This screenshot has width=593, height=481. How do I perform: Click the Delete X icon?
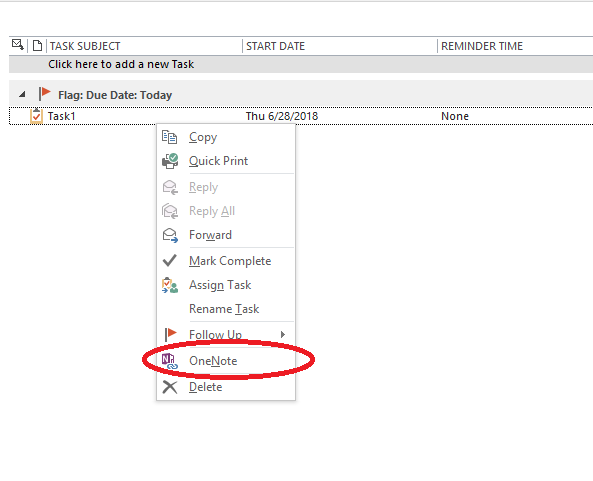click(x=170, y=387)
